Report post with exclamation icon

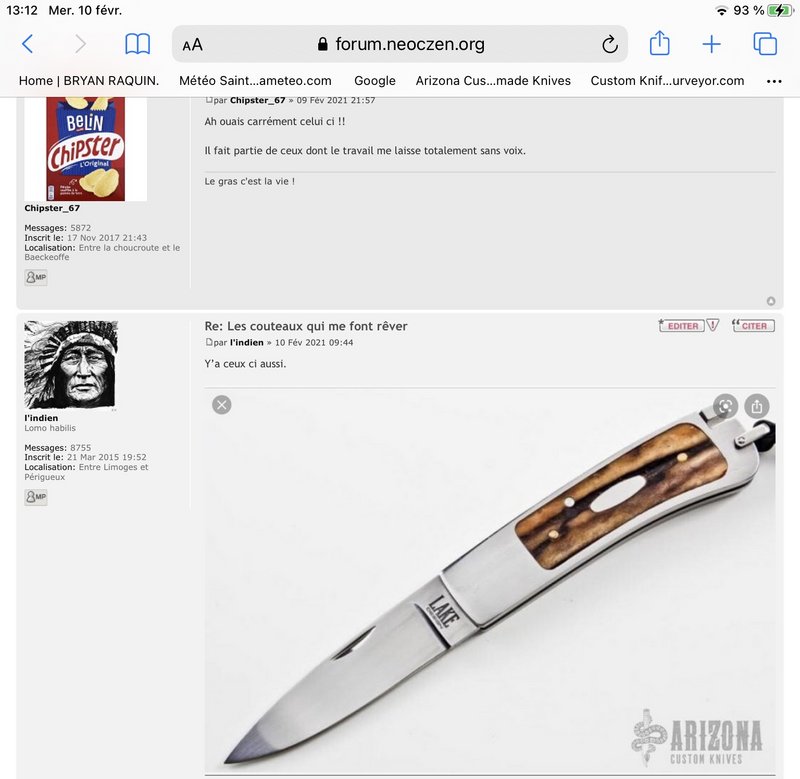[x=713, y=325]
